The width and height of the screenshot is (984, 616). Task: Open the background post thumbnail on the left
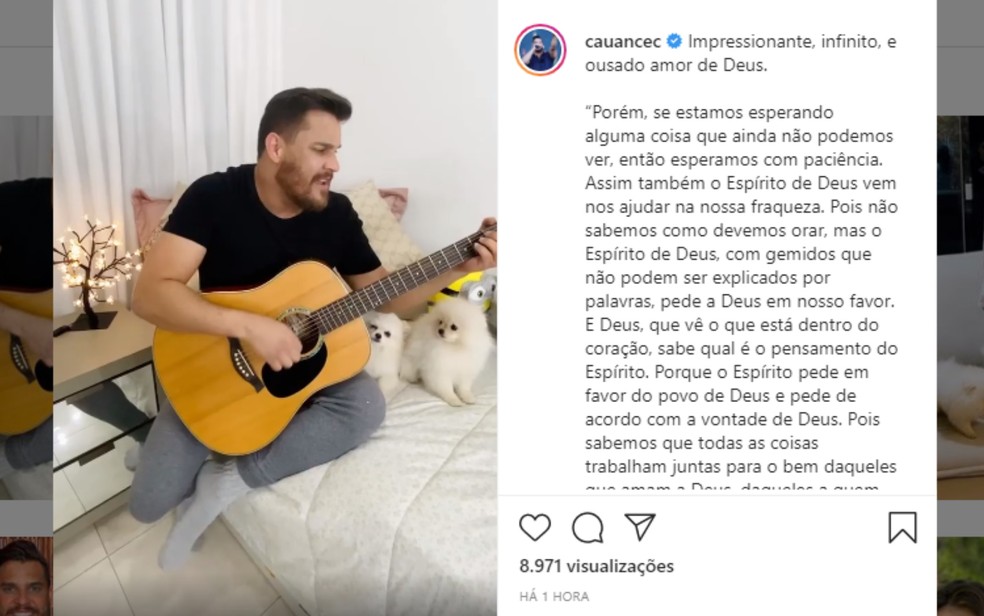pos(26,307)
